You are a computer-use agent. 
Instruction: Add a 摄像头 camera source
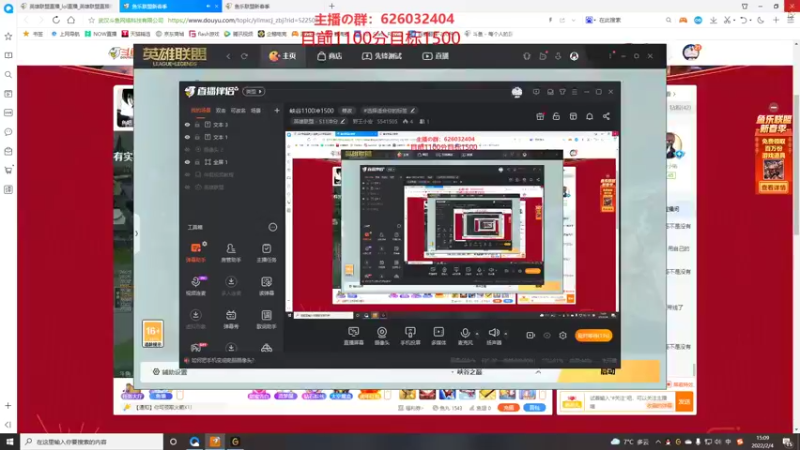382,336
